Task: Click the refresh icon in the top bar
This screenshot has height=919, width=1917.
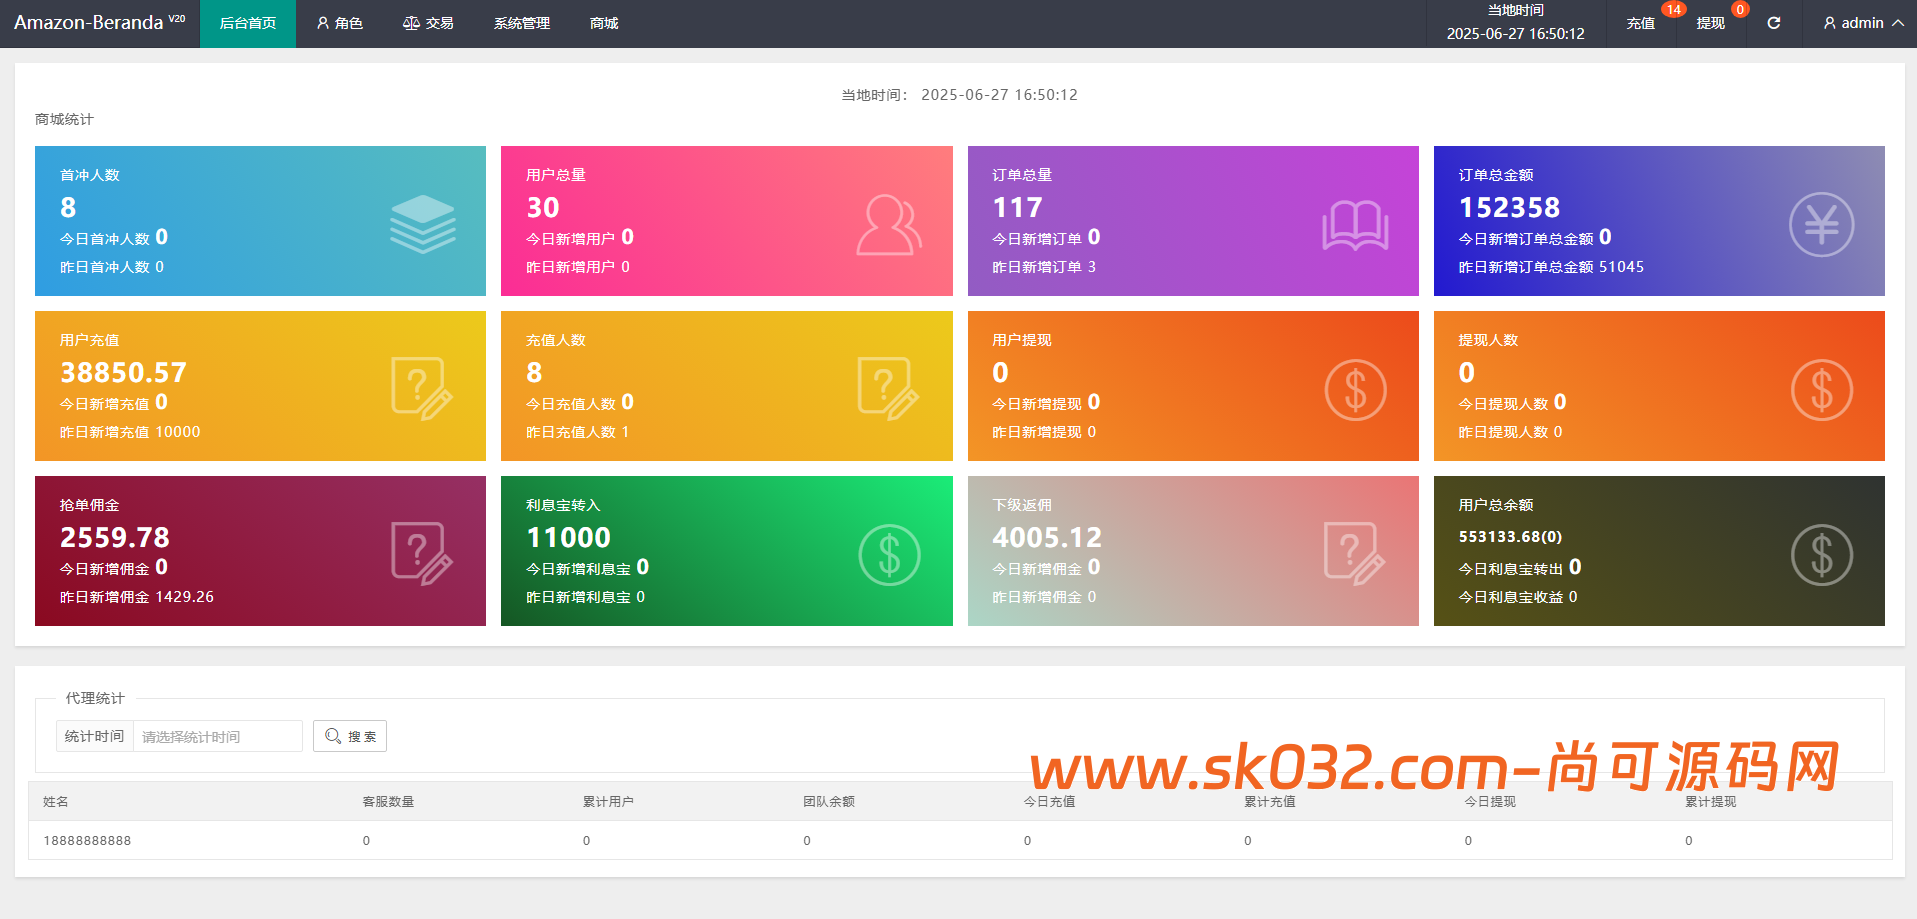Action: click(x=1773, y=23)
